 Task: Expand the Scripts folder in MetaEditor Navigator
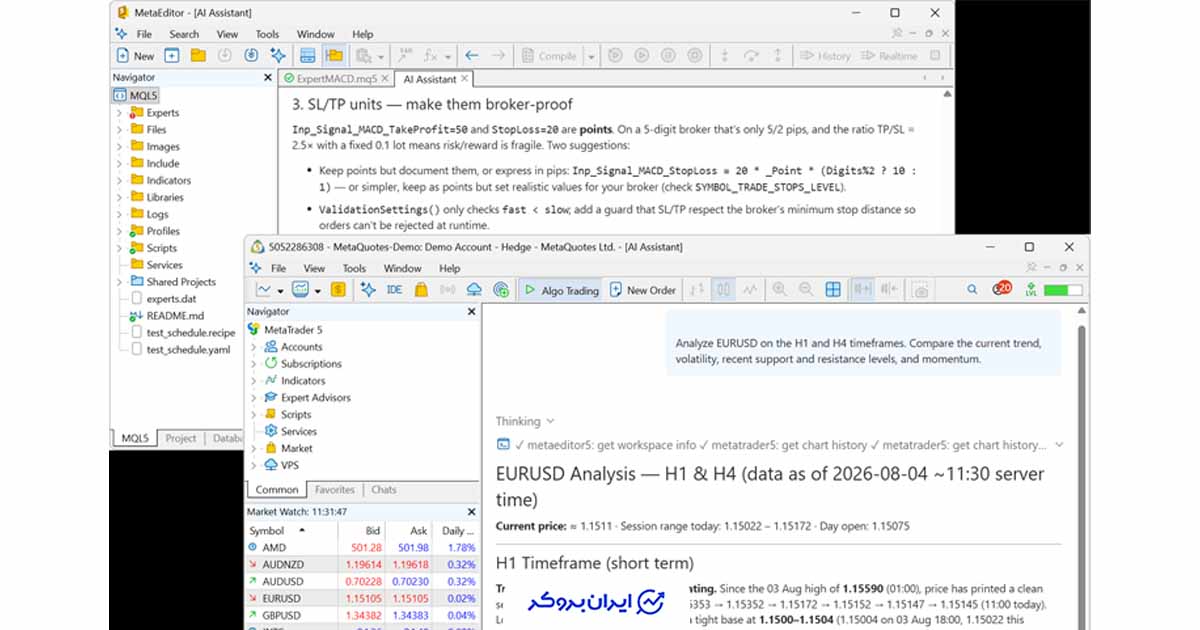[x=119, y=248]
